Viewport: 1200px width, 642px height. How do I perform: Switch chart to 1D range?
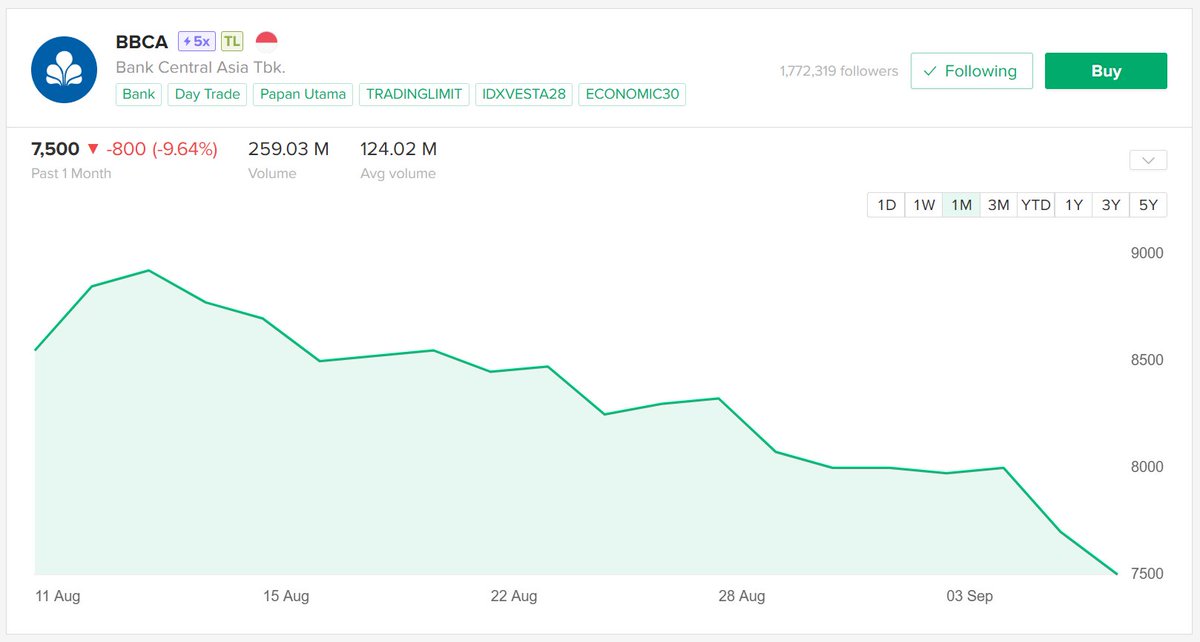coord(886,205)
